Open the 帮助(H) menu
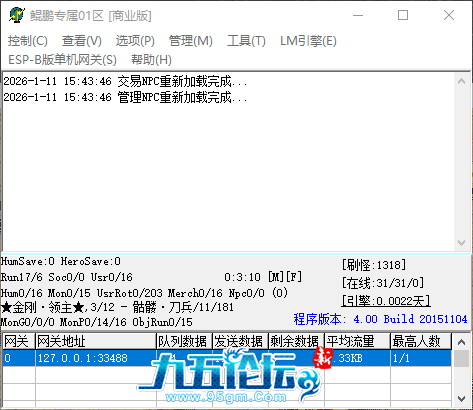This screenshot has height=410, width=473. tap(151, 60)
